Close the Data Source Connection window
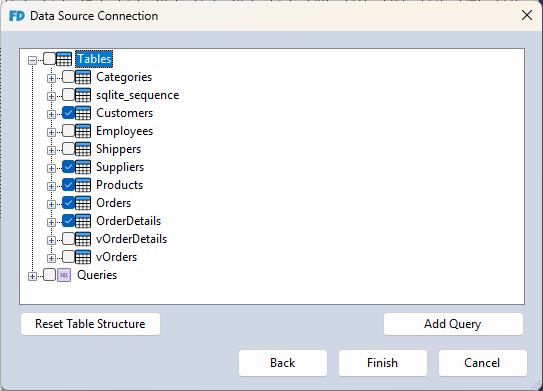This screenshot has width=543, height=391. tap(527, 16)
